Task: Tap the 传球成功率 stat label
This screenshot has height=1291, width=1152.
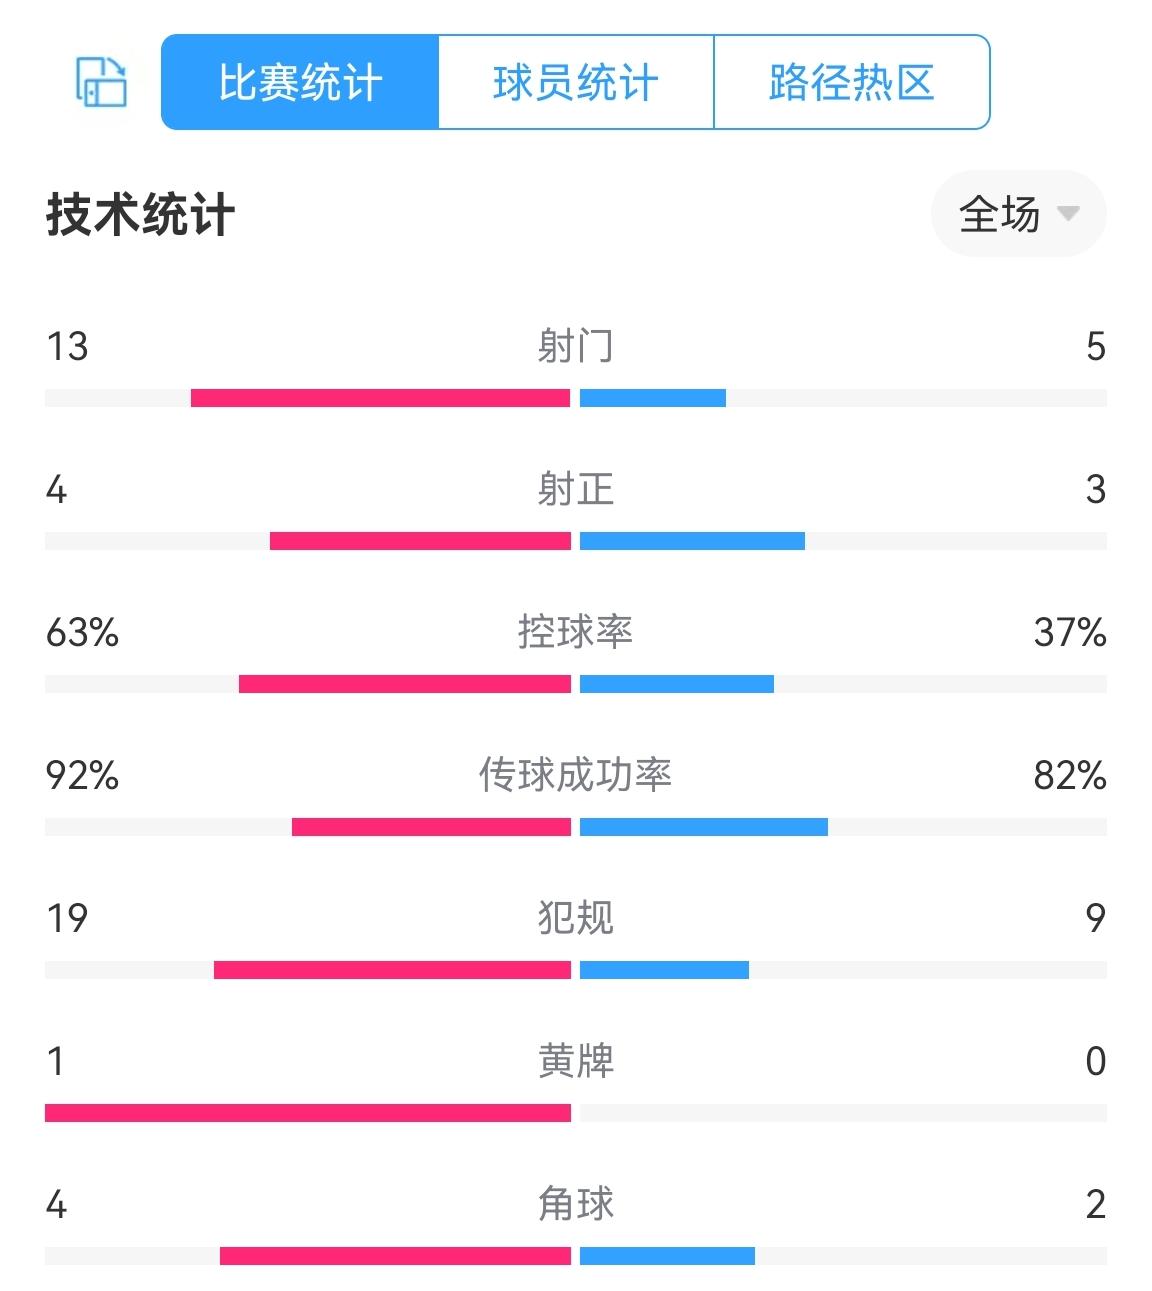Action: [575, 775]
